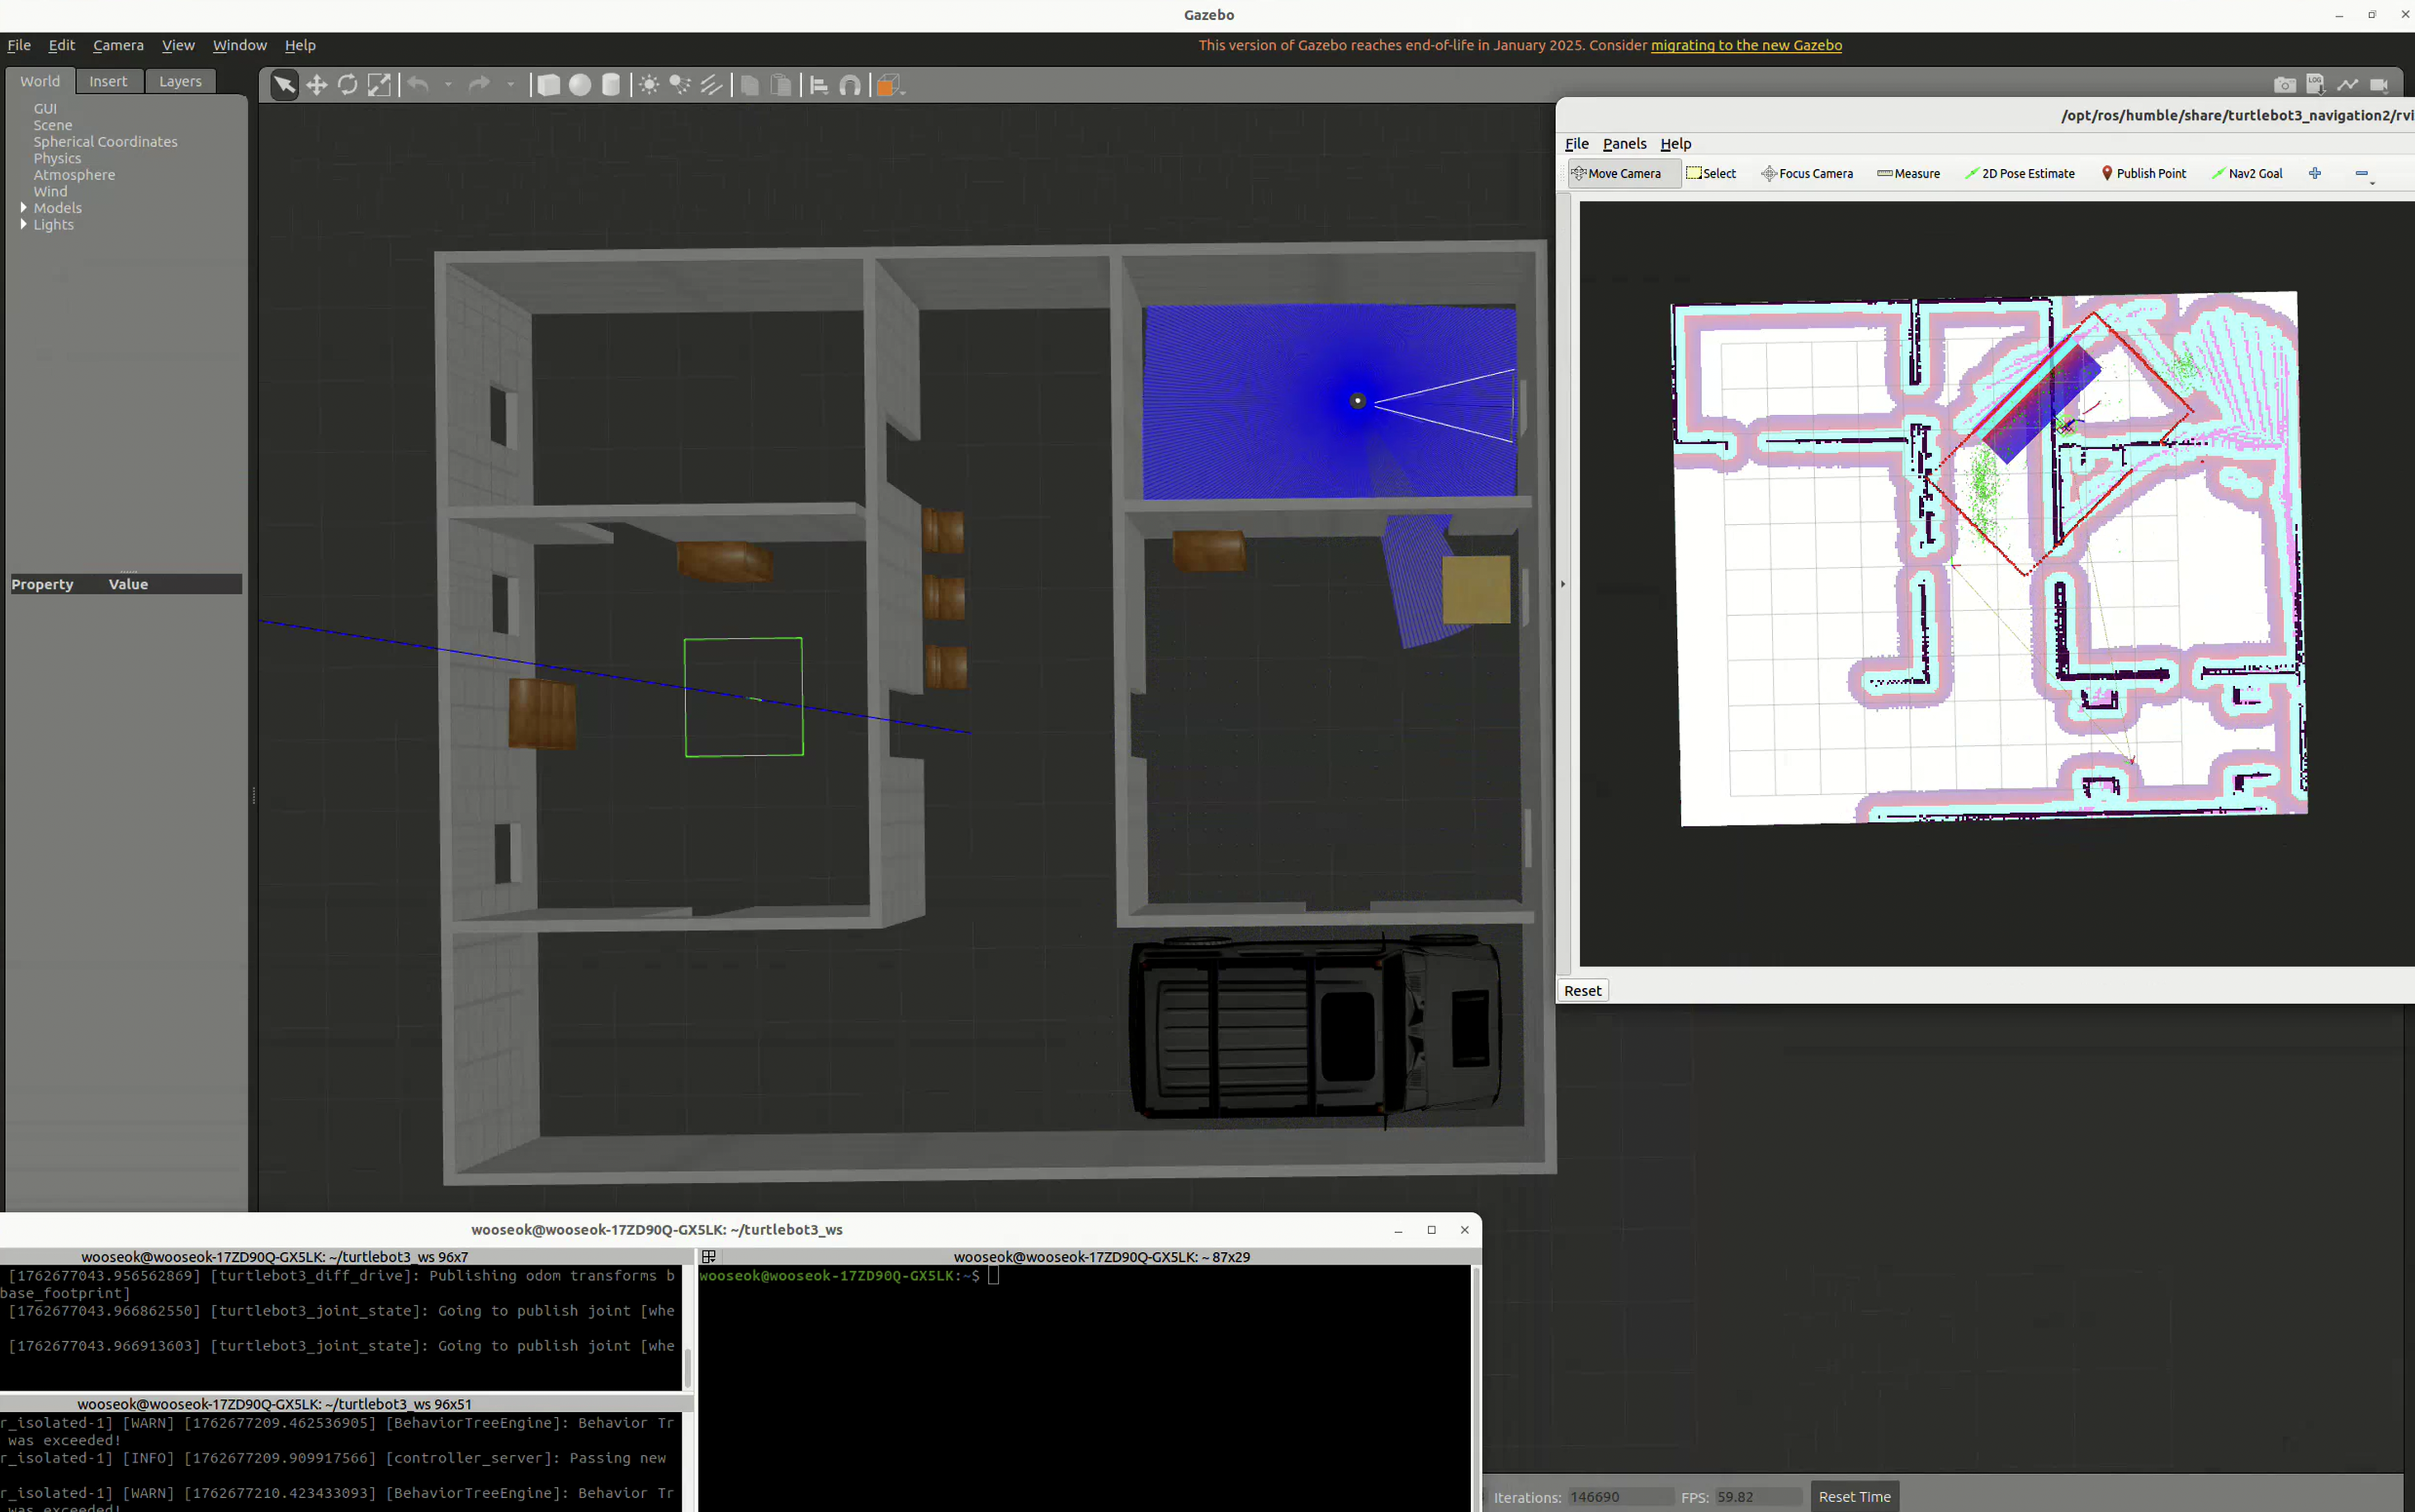Screen dimensions: 2415x1512
Task: Choose the Scale mode tool
Action: click(x=379, y=85)
